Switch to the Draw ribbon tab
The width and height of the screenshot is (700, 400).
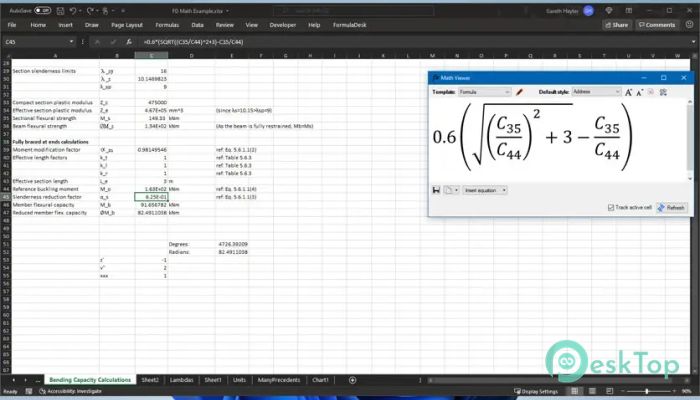pyautogui.click(x=92, y=25)
